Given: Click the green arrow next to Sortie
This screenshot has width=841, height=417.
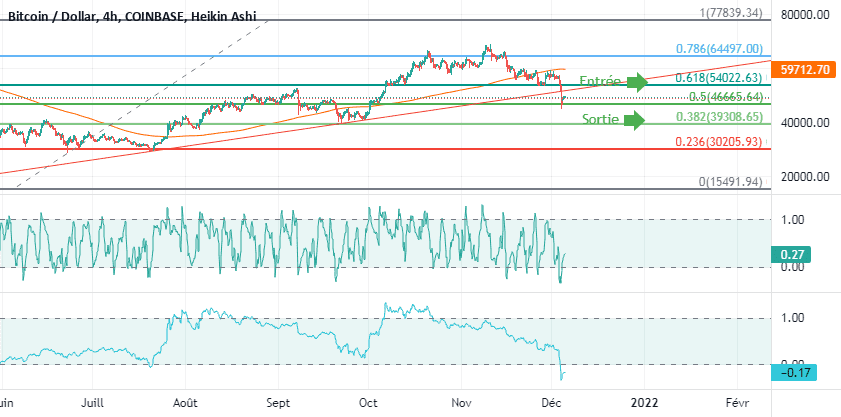Looking at the screenshot, I should tap(634, 120).
